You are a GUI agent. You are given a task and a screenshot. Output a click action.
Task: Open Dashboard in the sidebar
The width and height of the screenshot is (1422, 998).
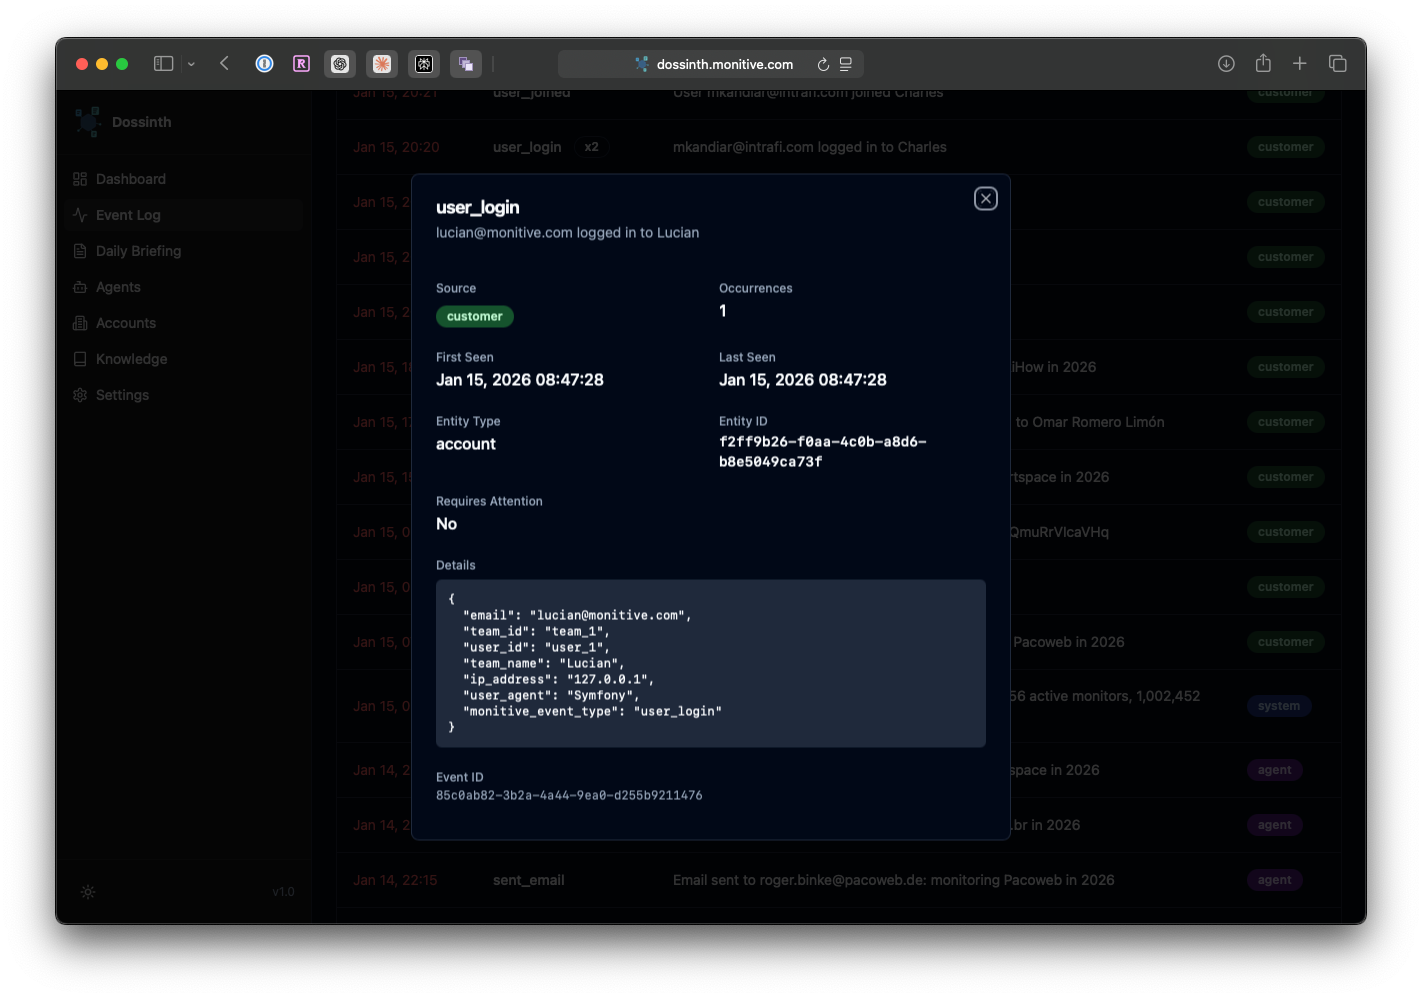pos(130,179)
